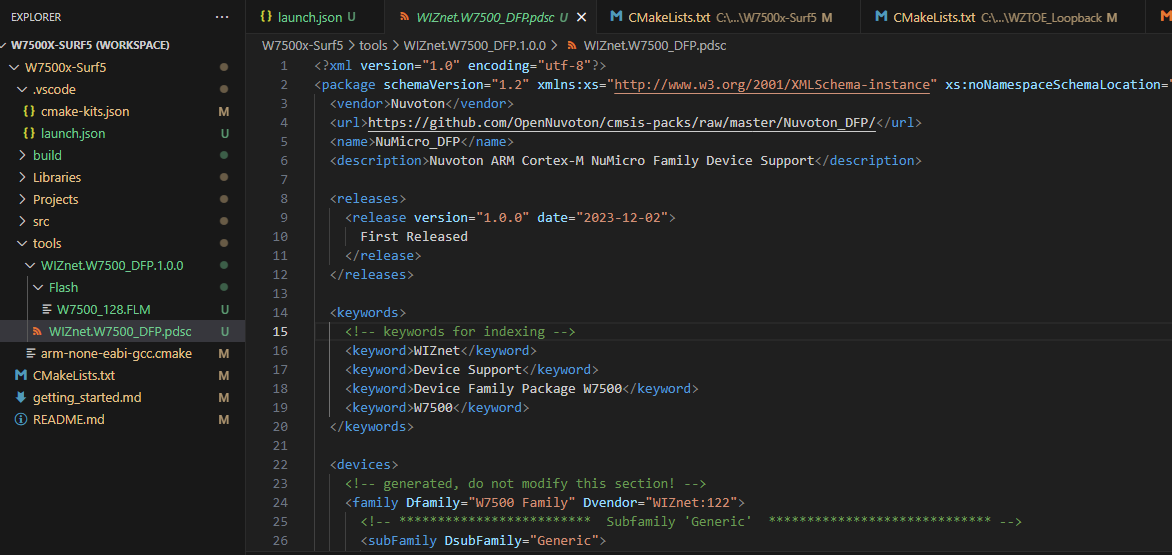Collapse the W7500x-Surf5 root folder
This screenshot has height=555, width=1172.
[x=13, y=68]
